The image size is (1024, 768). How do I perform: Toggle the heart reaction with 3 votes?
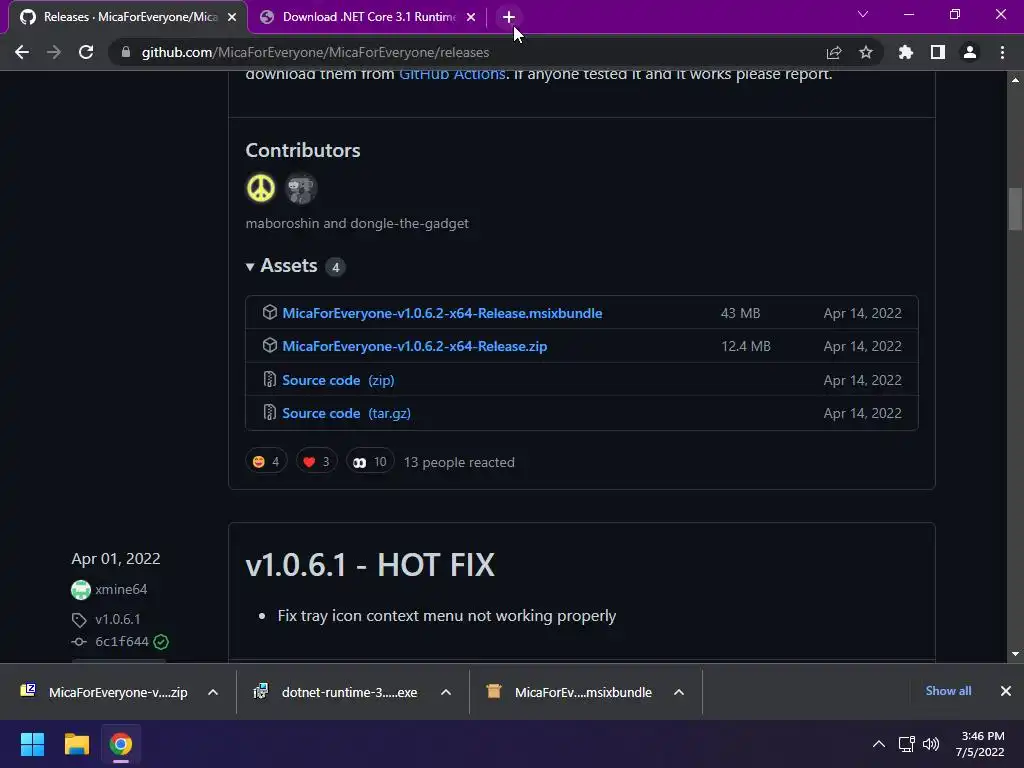click(316, 462)
